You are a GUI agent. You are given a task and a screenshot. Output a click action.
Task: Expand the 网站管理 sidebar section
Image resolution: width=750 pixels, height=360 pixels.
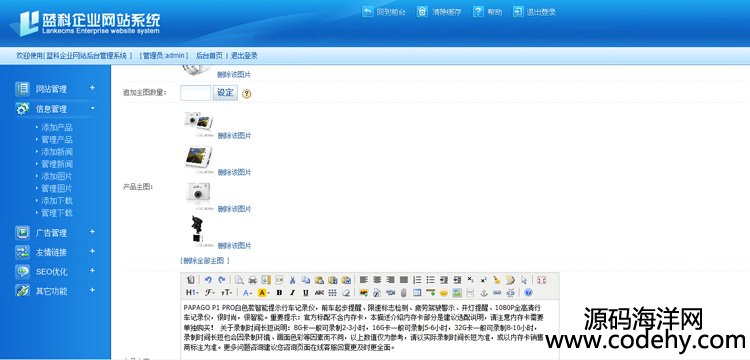click(92, 88)
